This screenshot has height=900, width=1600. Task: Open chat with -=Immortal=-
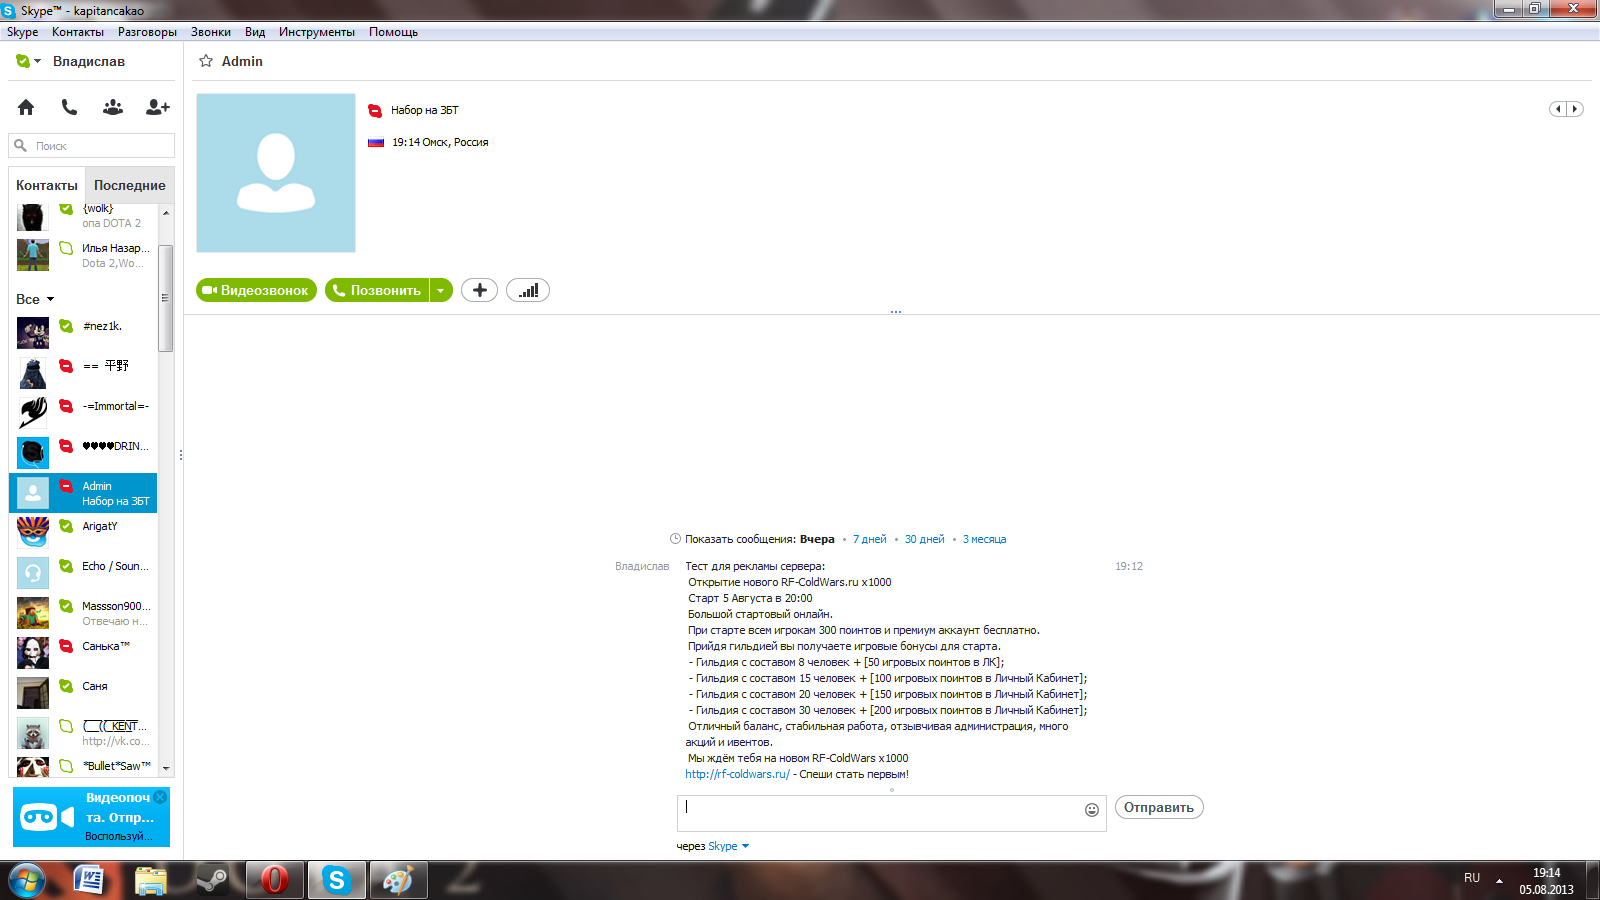[x=84, y=412]
